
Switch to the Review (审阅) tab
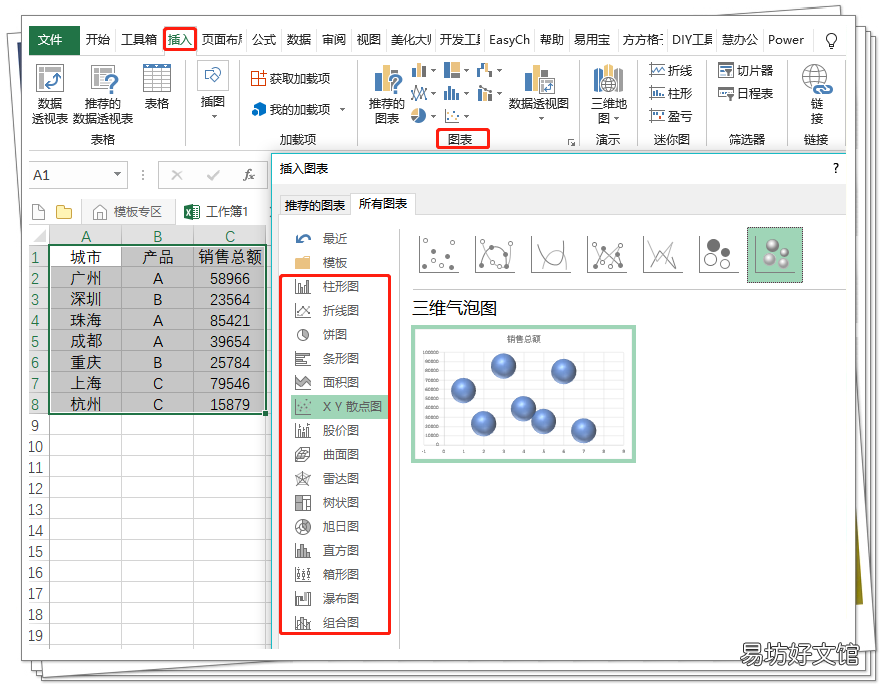click(x=334, y=40)
